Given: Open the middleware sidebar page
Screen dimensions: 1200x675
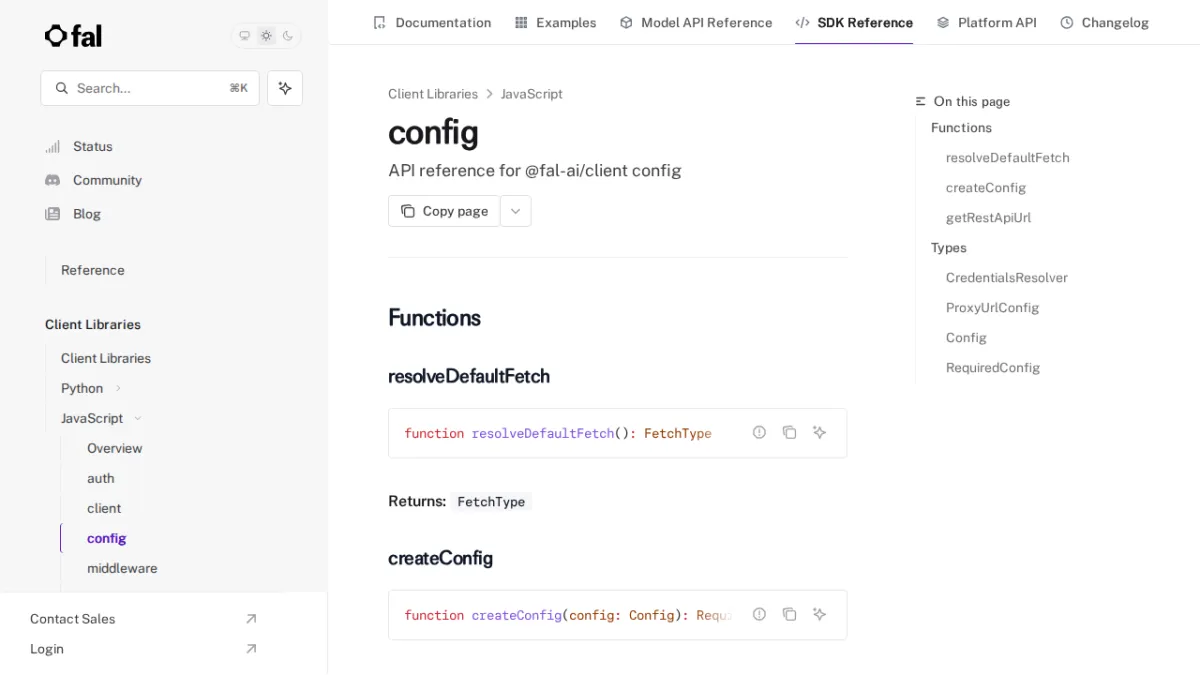Looking at the screenshot, I should (x=122, y=568).
